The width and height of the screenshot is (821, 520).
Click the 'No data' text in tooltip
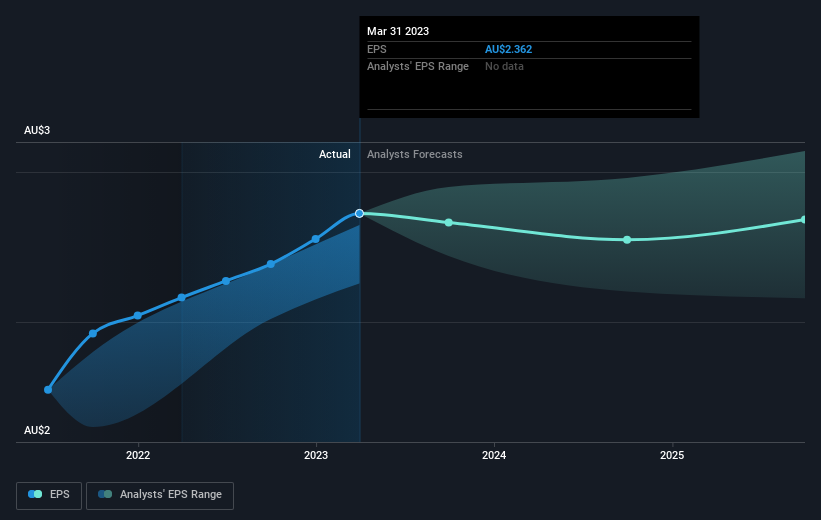(504, 67)
